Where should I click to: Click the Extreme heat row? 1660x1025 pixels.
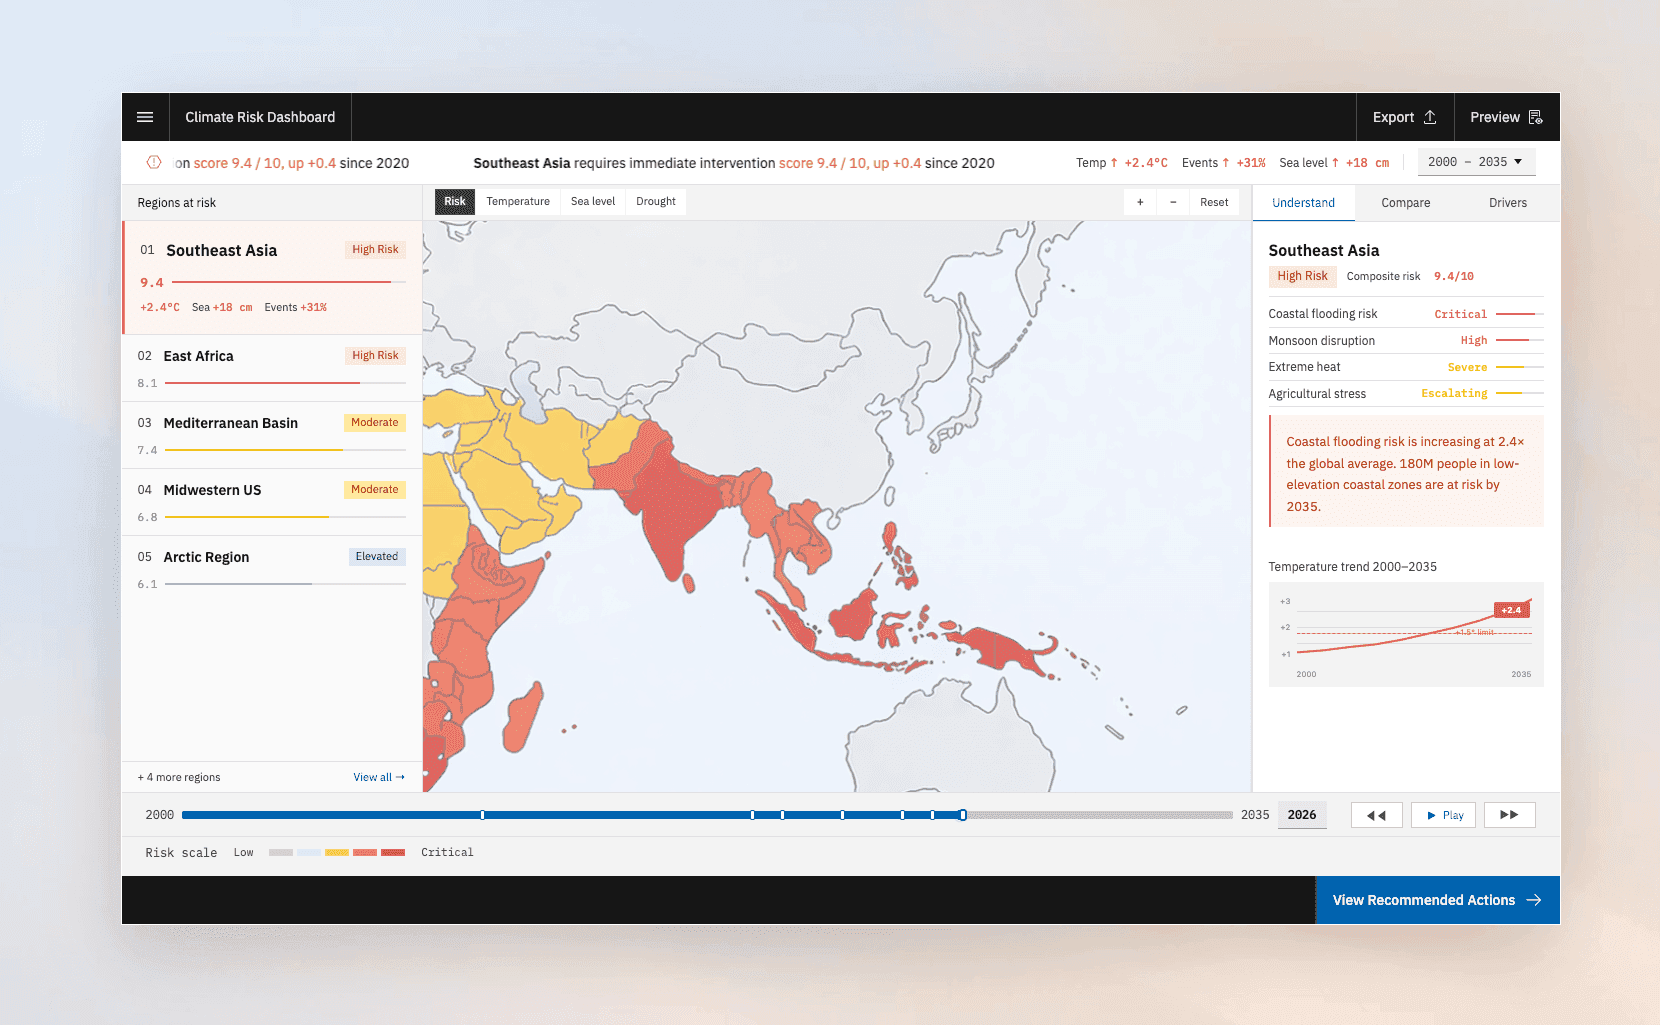1406,367
